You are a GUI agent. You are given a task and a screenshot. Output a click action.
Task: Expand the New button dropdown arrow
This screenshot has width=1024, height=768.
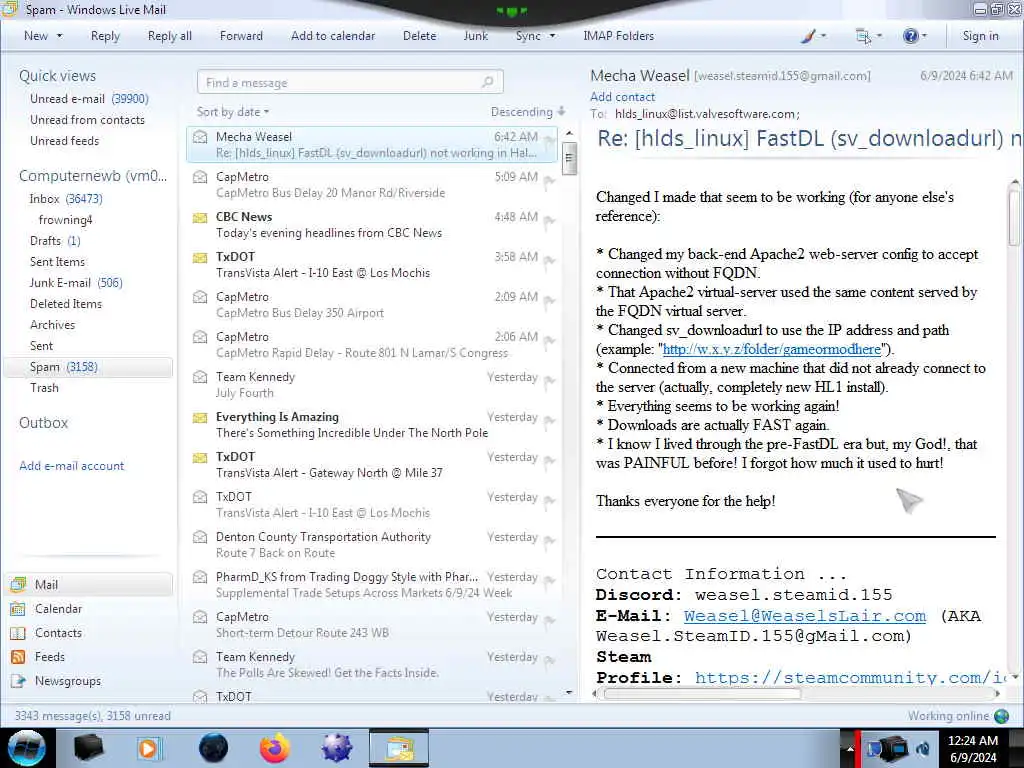[x=59, y=36]
